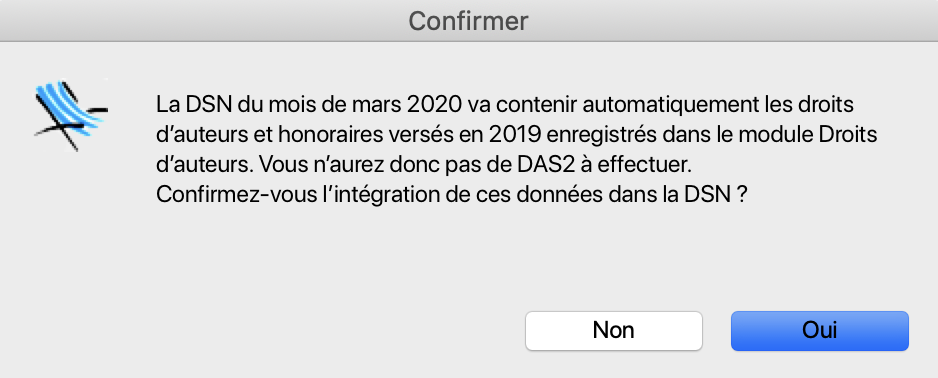938x378 pixels.
Task: Click the Confirmer dialog title text
Action: [468, 21]
